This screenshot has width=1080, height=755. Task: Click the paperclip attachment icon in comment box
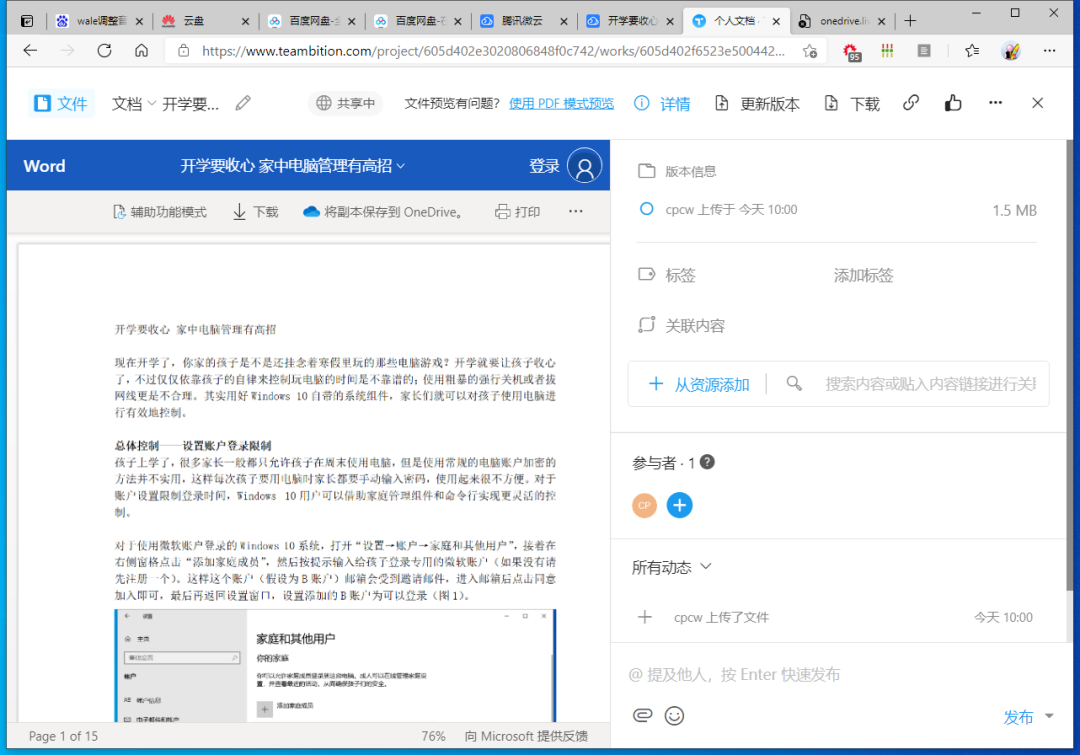tap(642, 715)
